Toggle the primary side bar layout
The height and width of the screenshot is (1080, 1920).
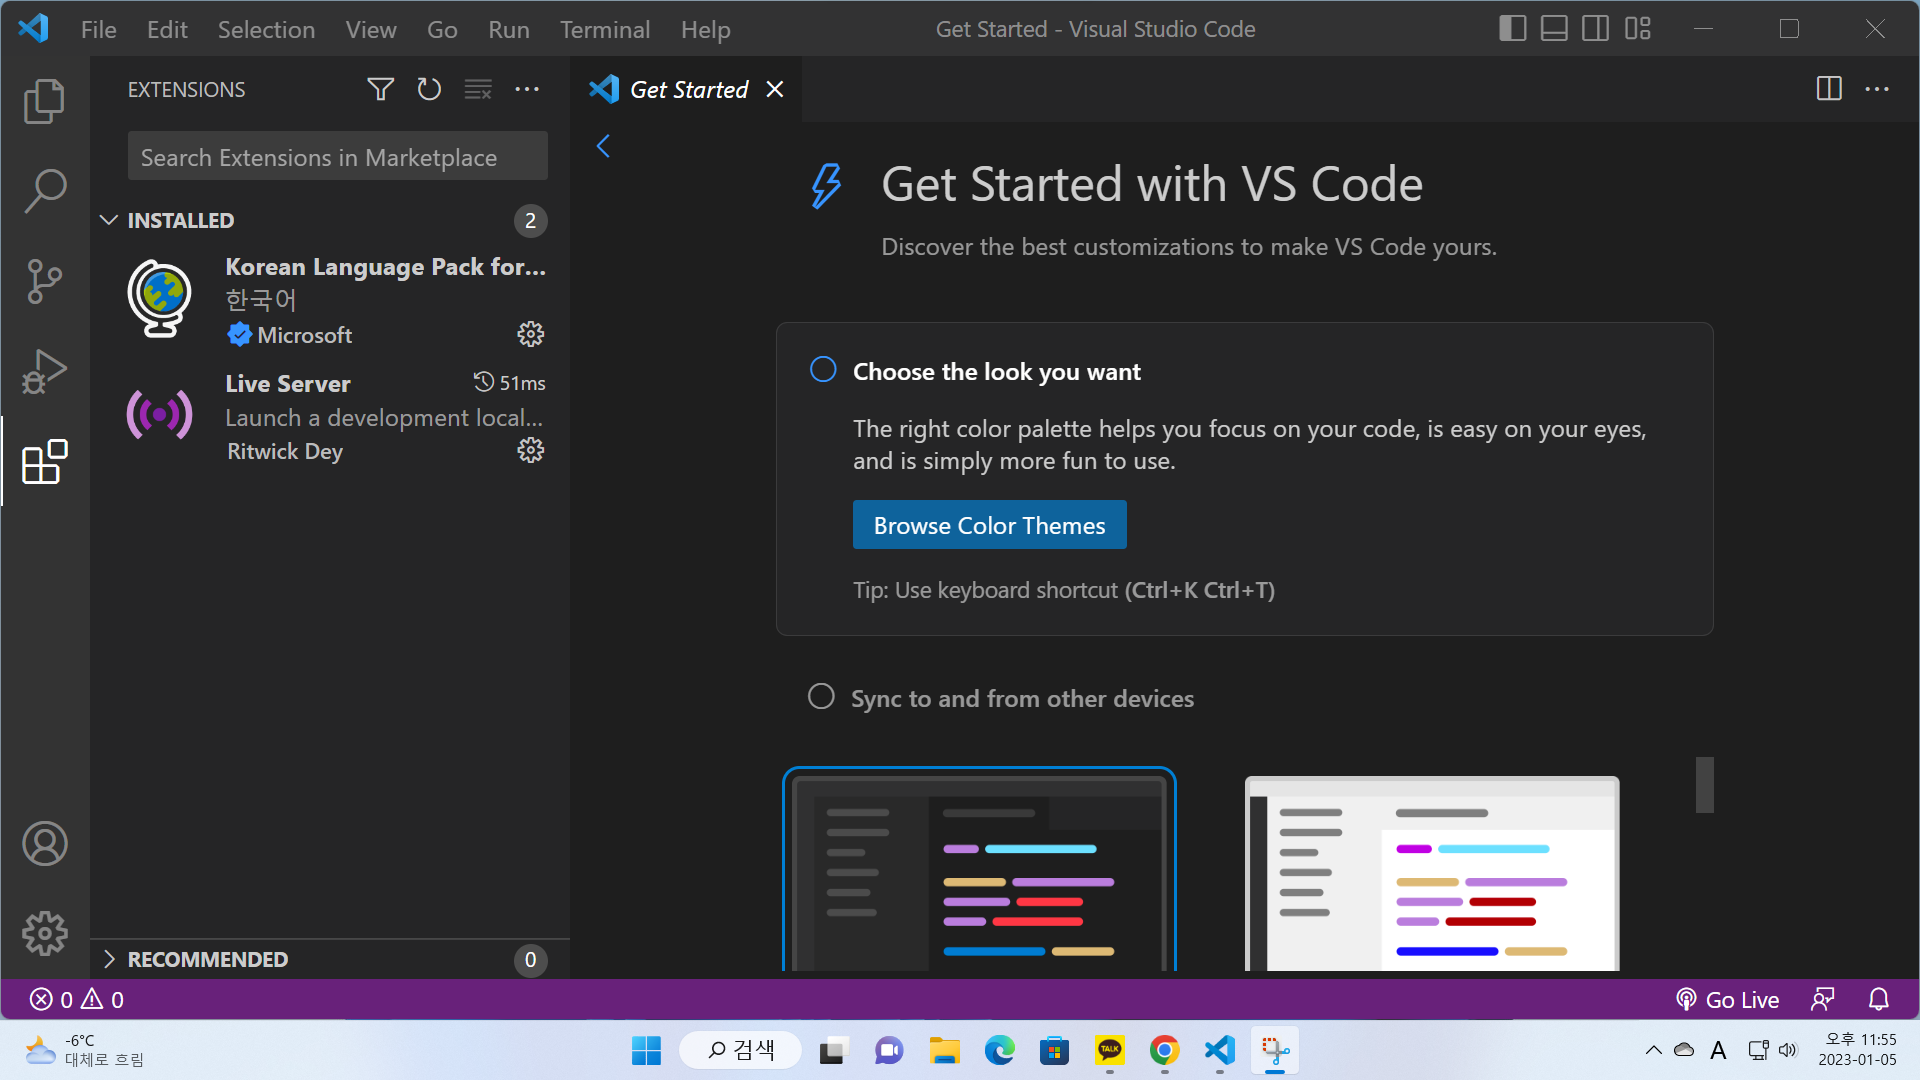point(1513,29)
